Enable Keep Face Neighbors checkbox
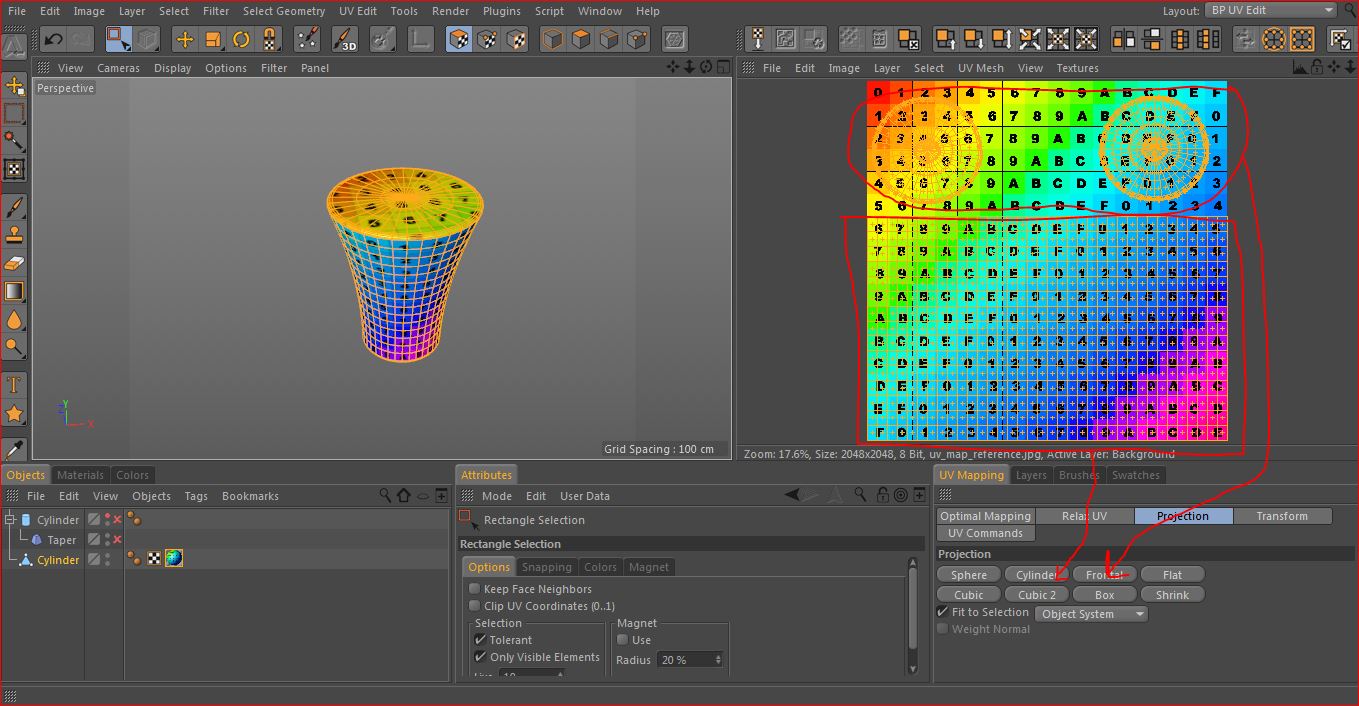 tap(475, 589)
